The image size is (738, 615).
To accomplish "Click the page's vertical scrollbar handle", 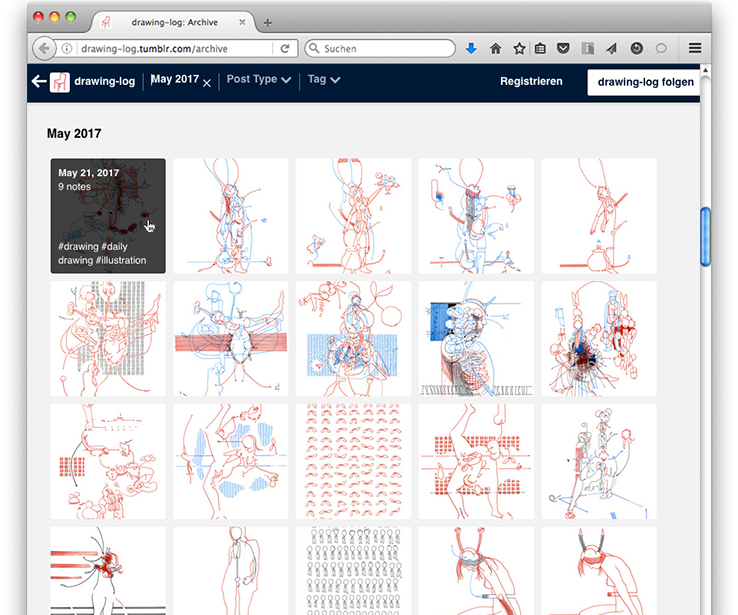I will [706, 236].
